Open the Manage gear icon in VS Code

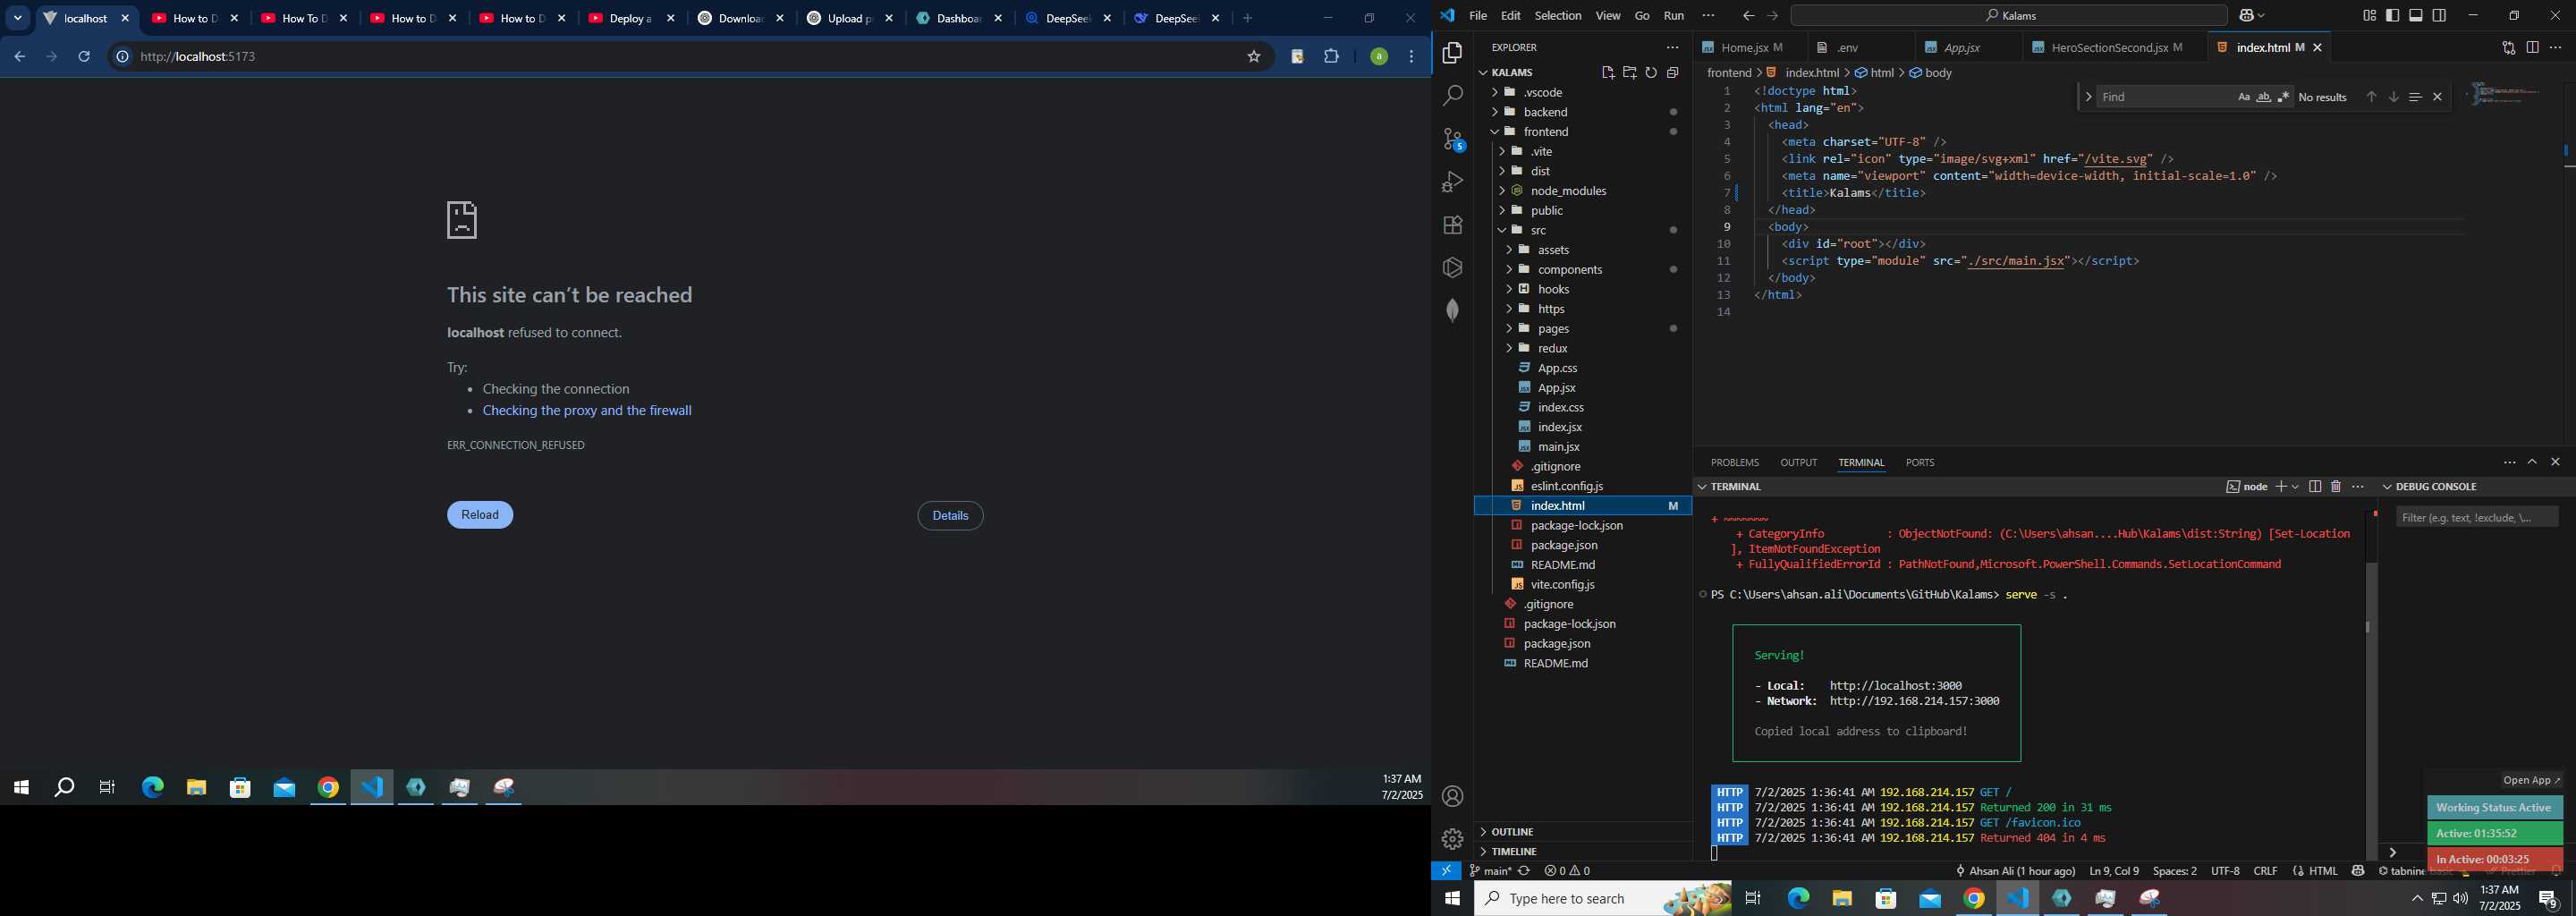point(1453,839)
